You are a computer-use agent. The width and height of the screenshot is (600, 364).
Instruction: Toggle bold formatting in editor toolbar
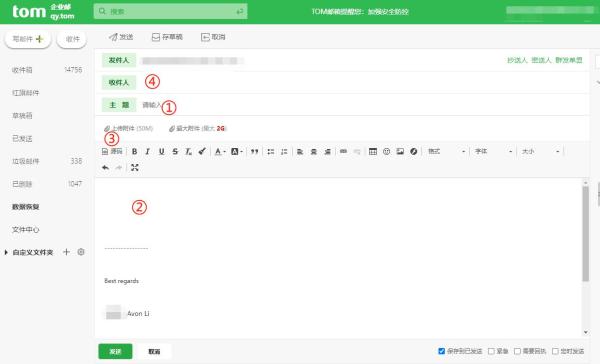135,152
